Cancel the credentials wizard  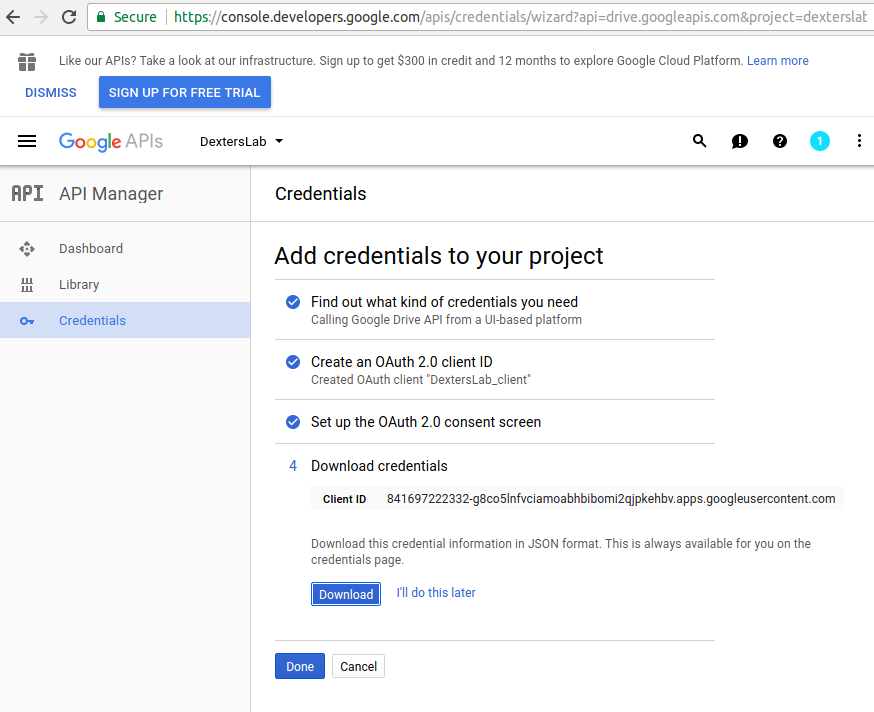(x=358, y=666)
